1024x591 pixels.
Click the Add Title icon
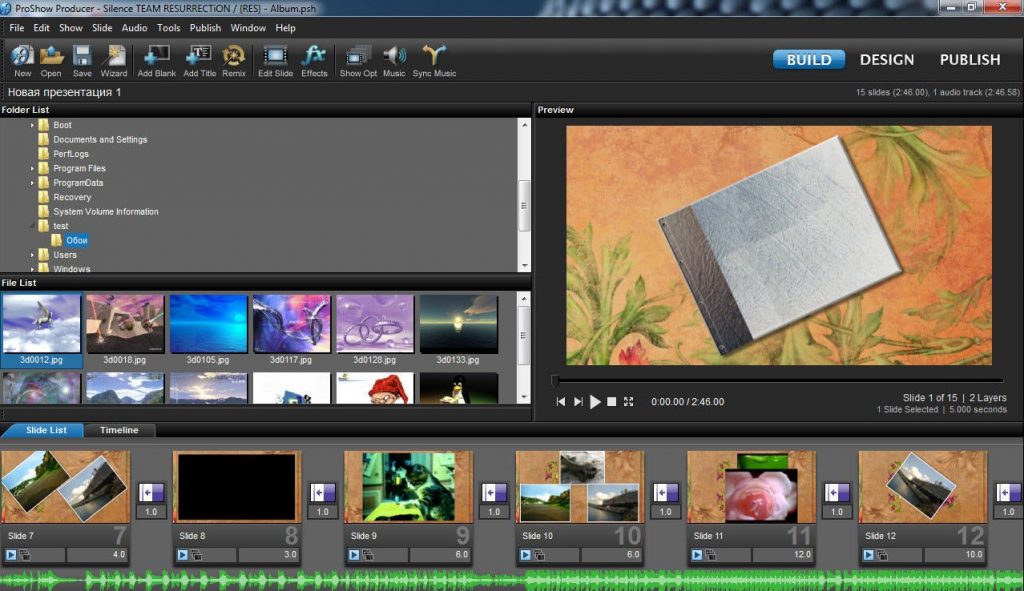199,56
